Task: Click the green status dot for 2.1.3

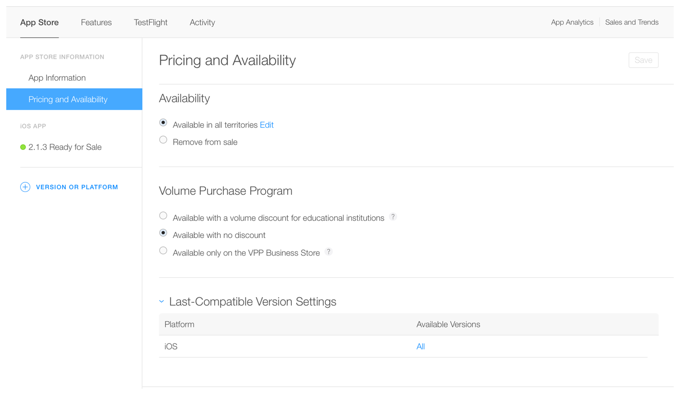Action: [x=23, y=147]
